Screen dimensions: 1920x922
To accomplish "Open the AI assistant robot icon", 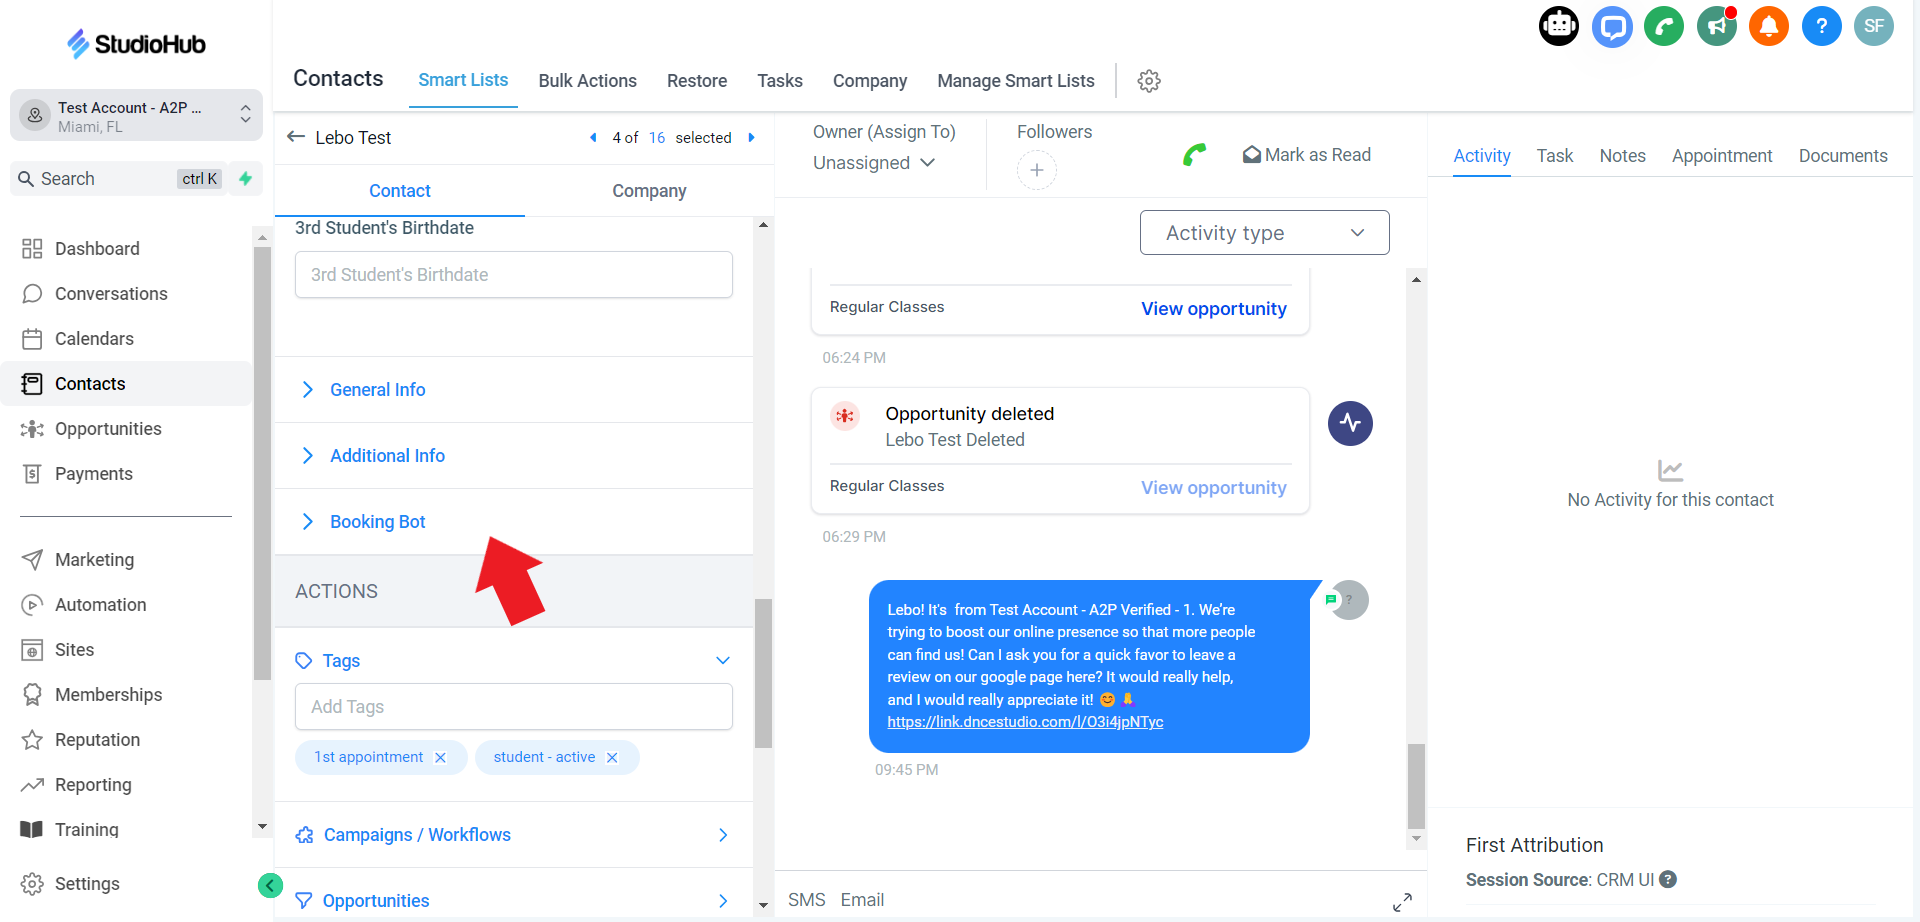I will [x=1559, y=26].
